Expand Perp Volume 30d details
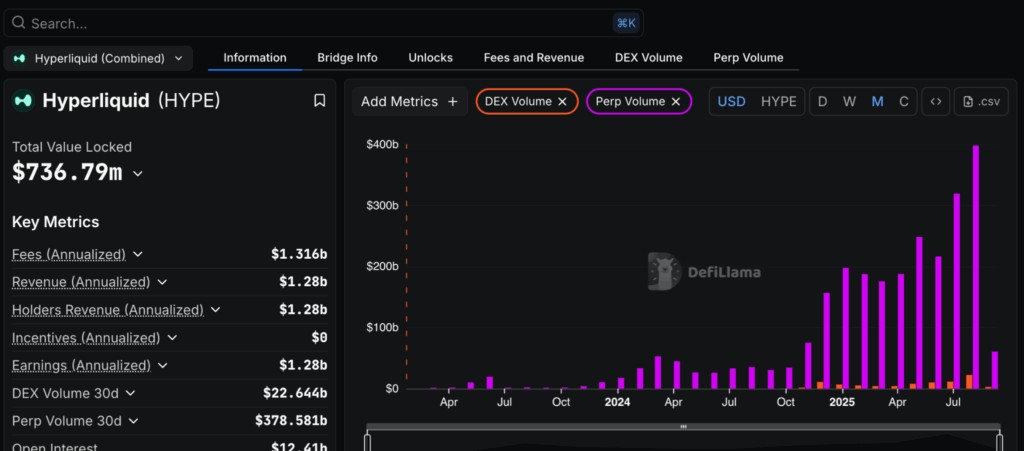The height and width of the screenshot is (451, 1024). [134, 421]
